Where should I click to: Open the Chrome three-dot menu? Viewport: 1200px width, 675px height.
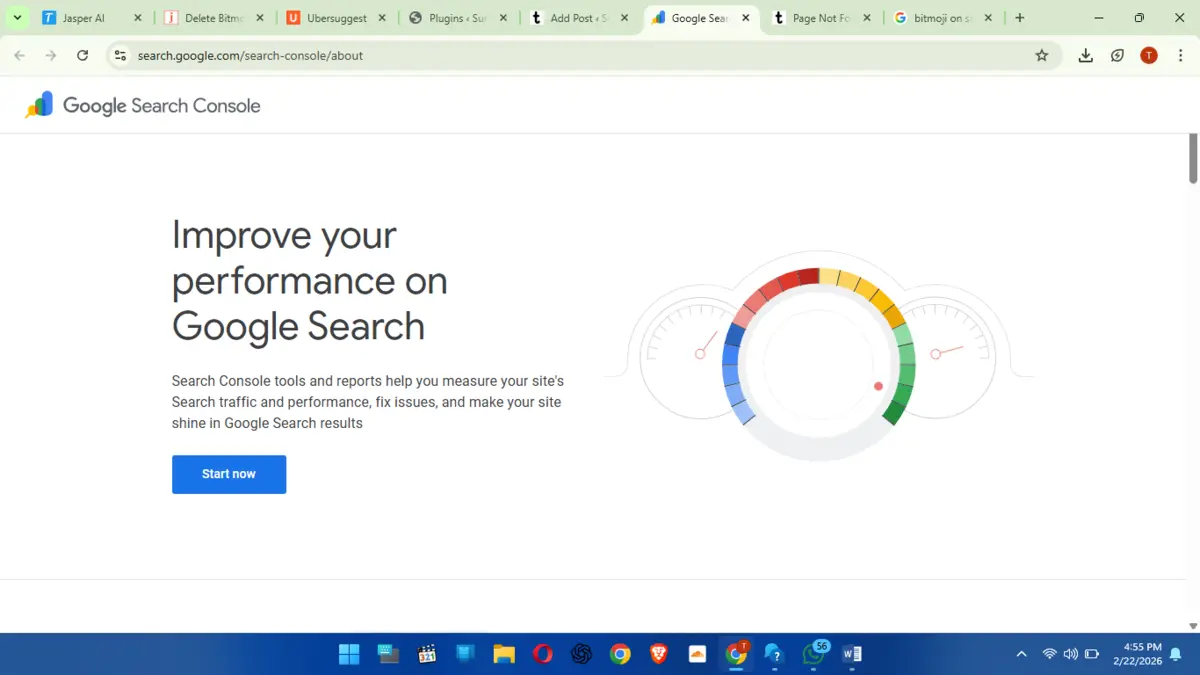click(1180, 56)
